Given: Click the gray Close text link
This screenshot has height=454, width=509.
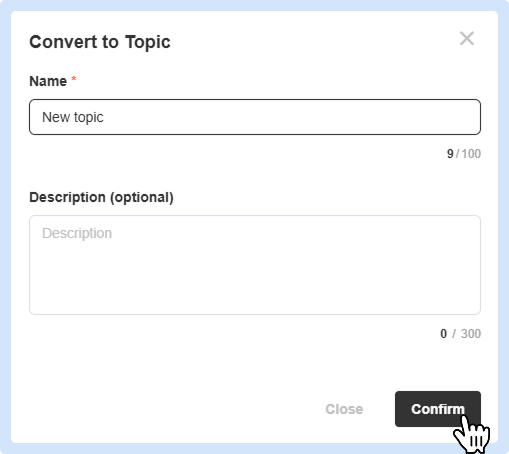Looking at the screenshot, I should pyautogui.click(x=344, y=409).
